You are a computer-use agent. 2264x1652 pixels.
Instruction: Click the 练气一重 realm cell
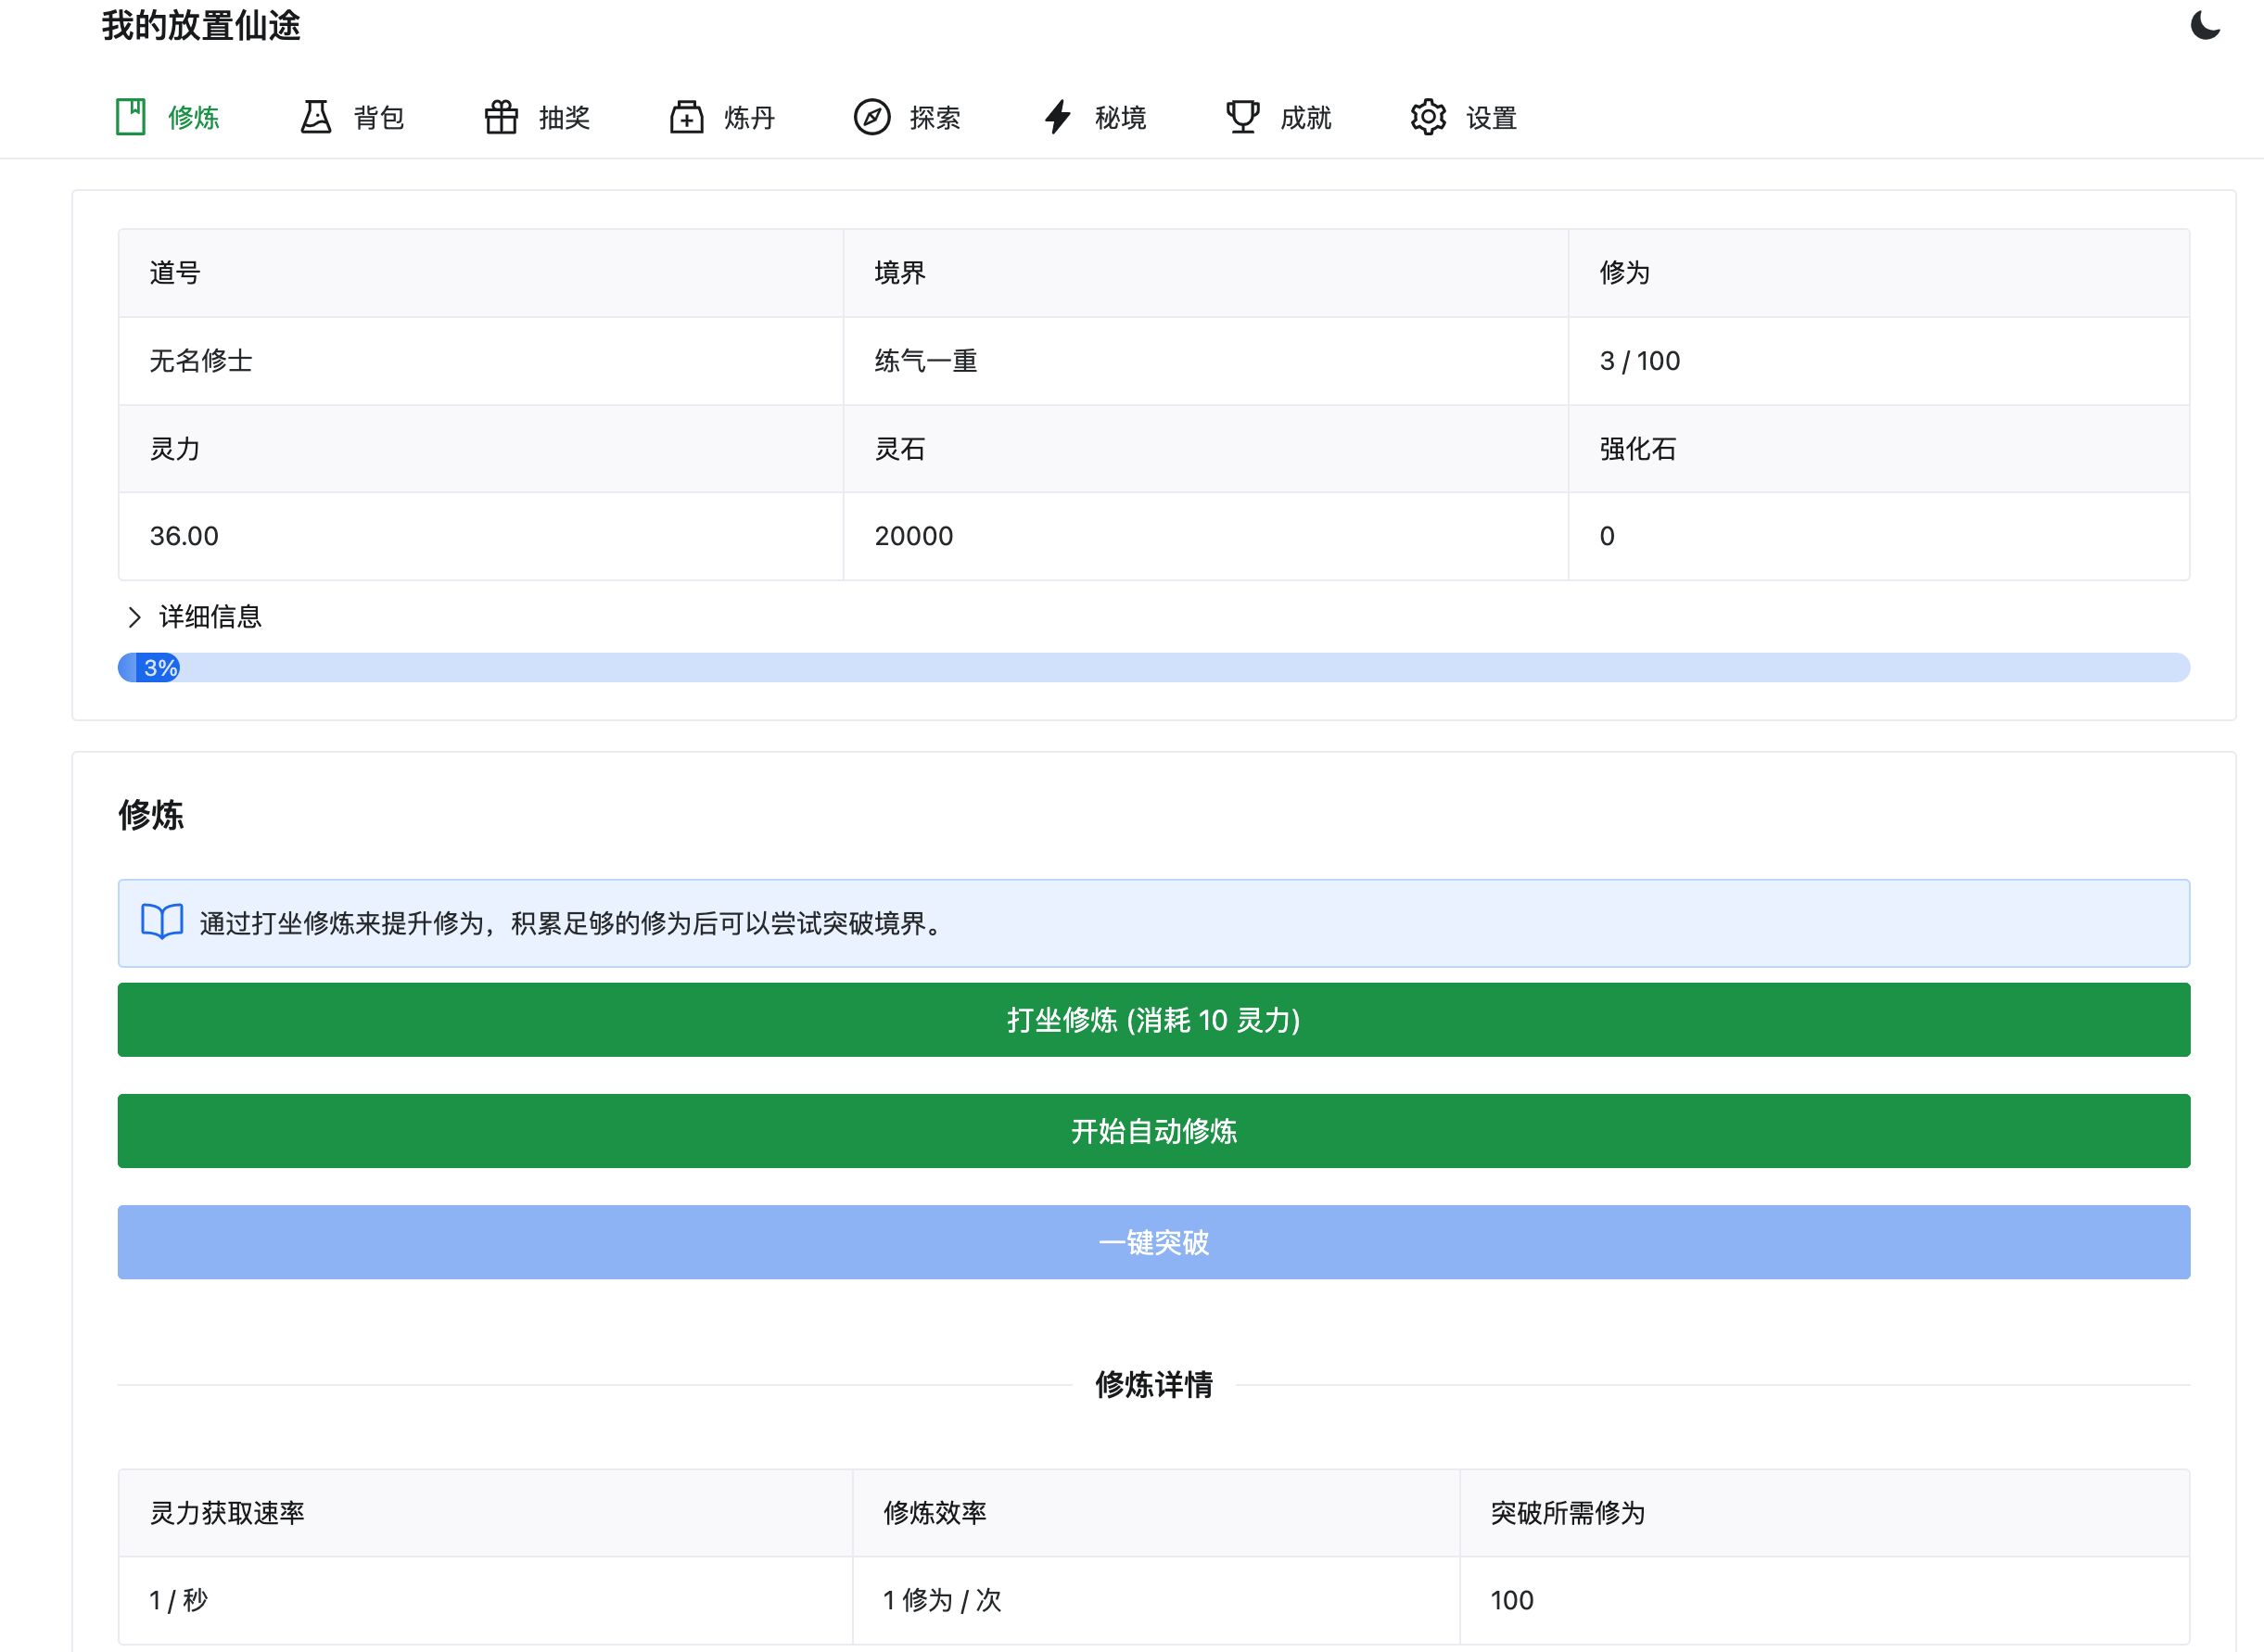1206,361
